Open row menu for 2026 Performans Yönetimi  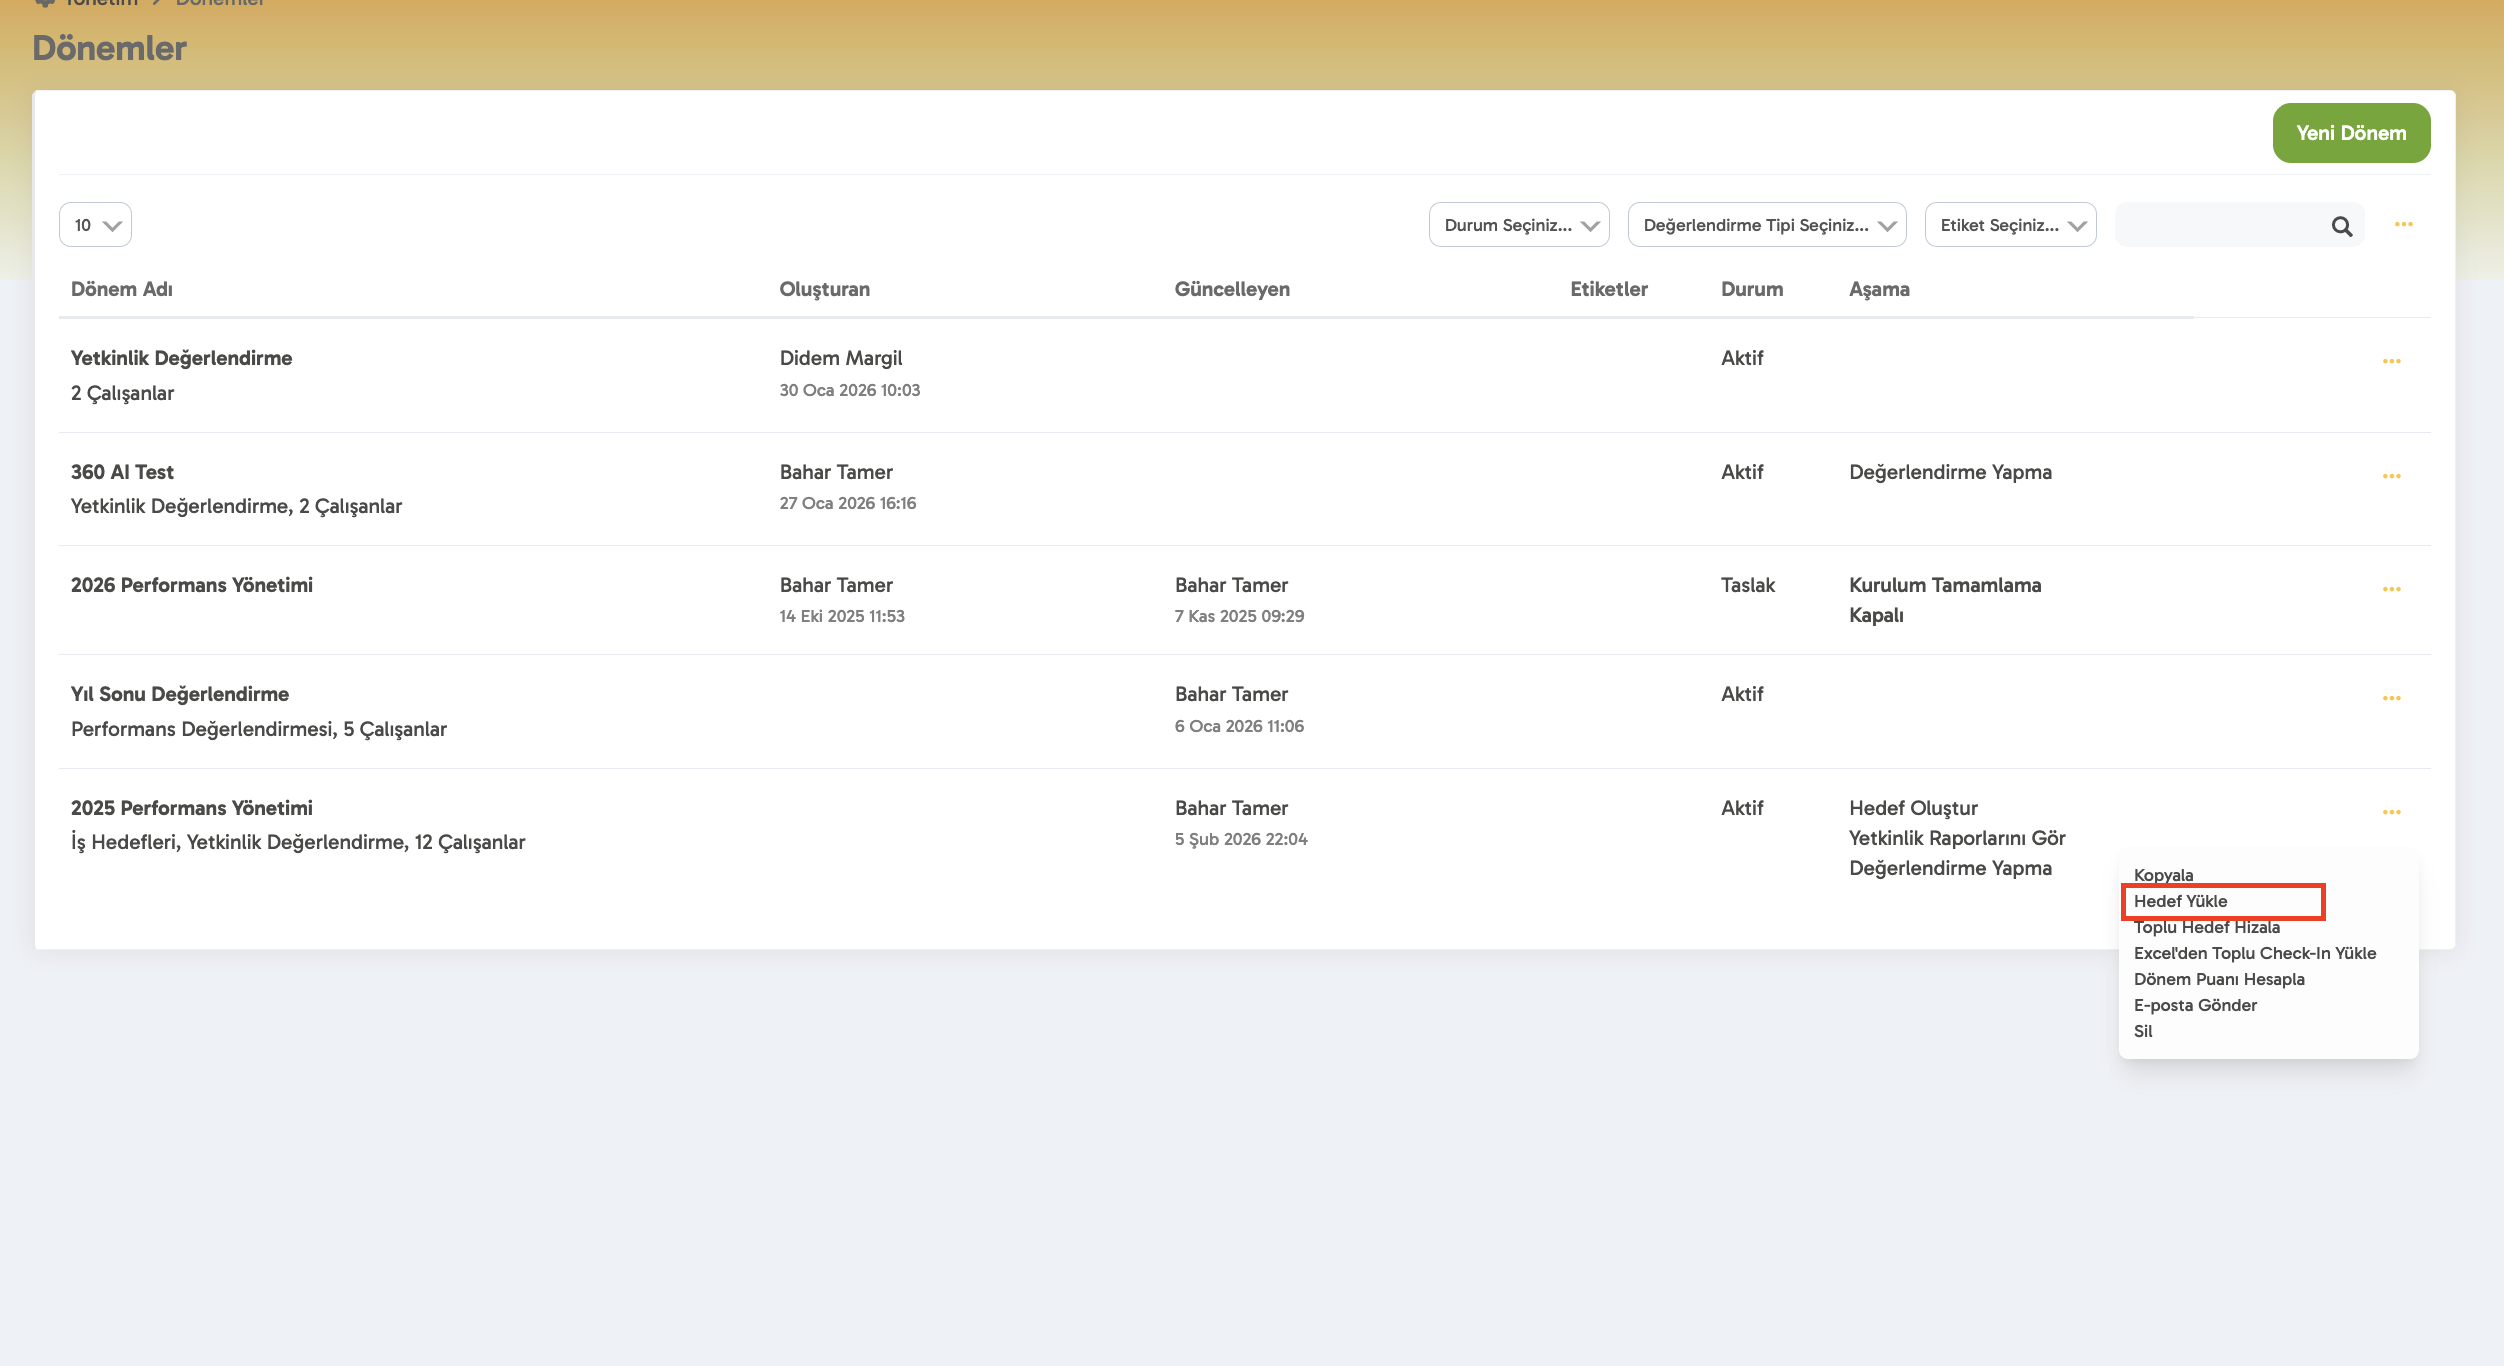coord(2391,589)
